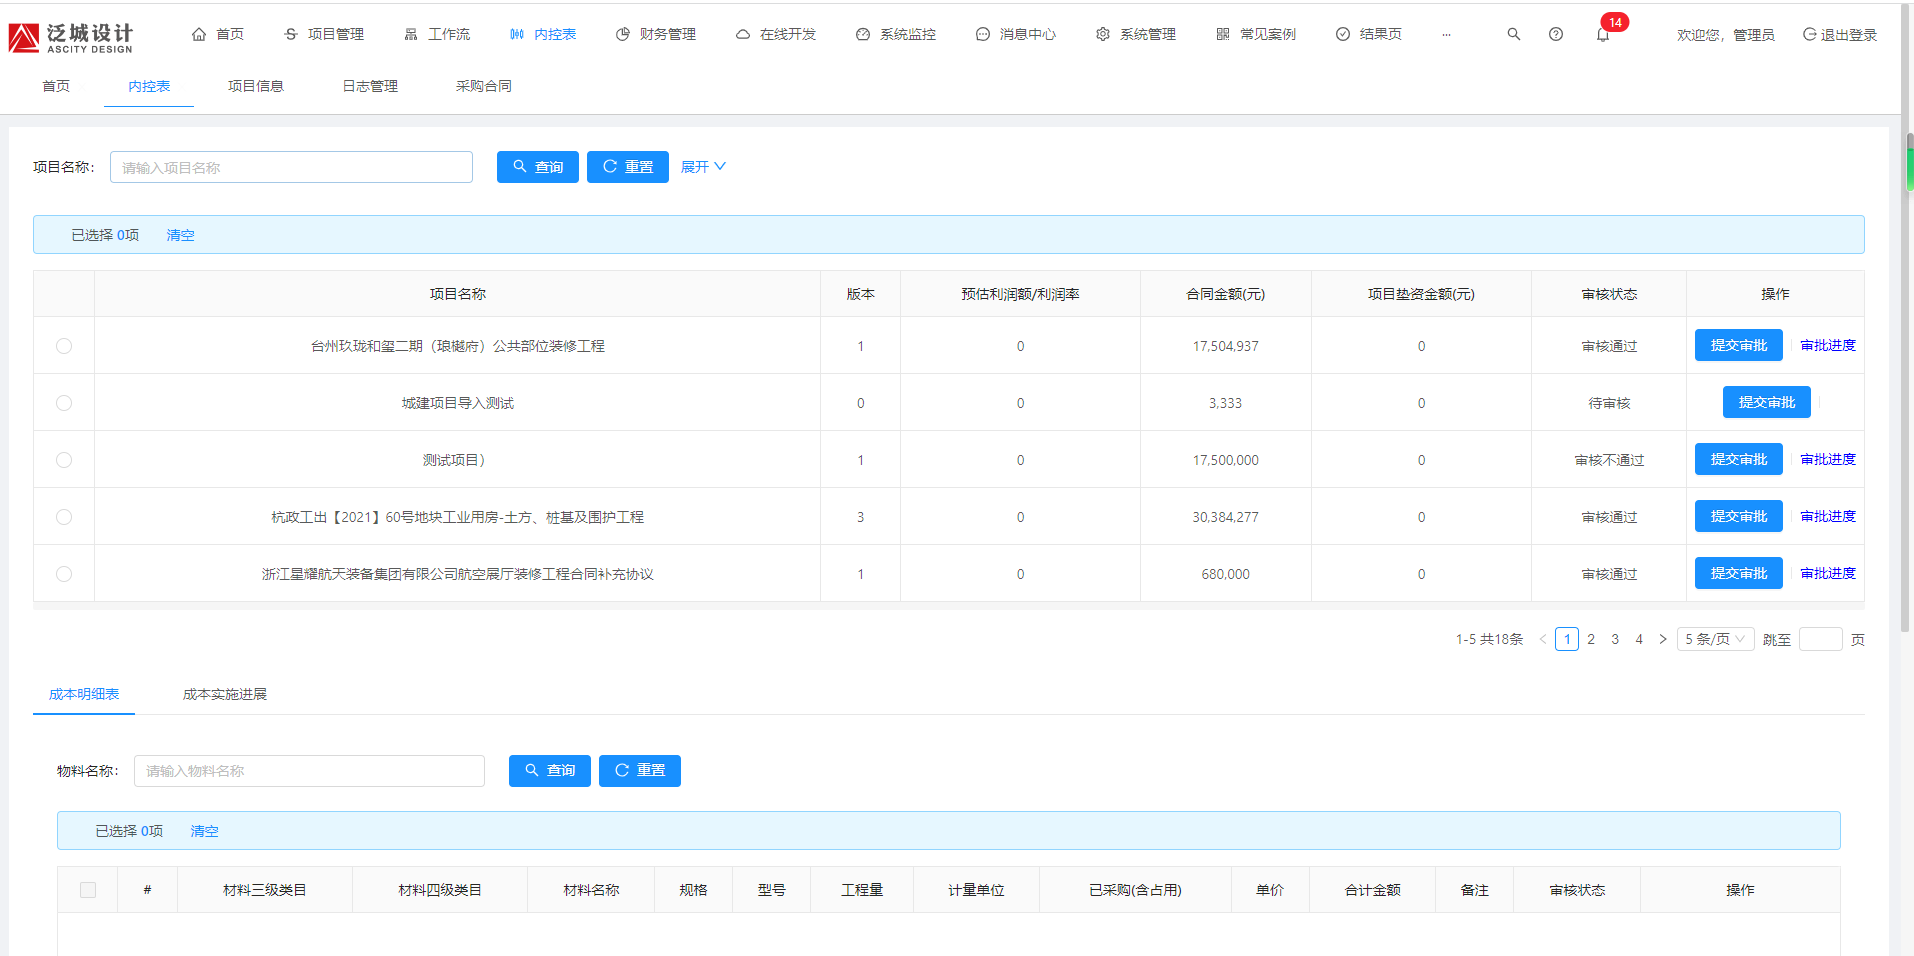1914x956 pixels.
Task: Open the help question-mark icon
Action: 1556,34
